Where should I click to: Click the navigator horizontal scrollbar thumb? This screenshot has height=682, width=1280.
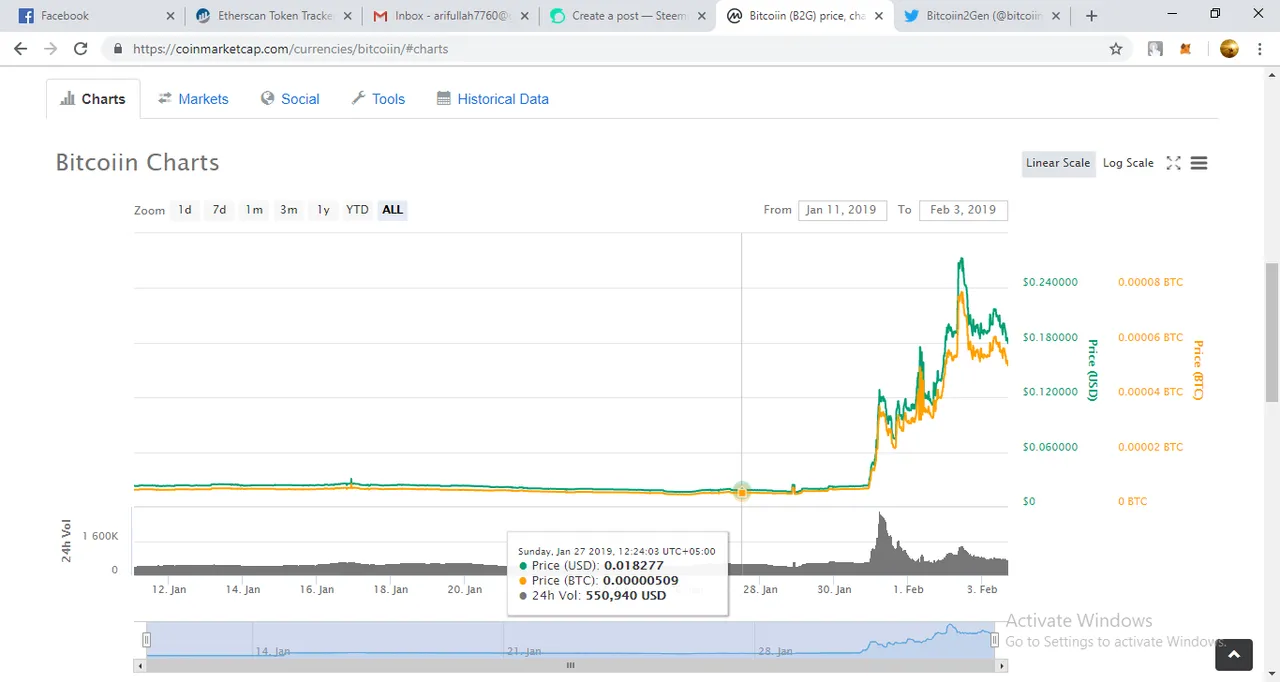[x=571, y=665]
